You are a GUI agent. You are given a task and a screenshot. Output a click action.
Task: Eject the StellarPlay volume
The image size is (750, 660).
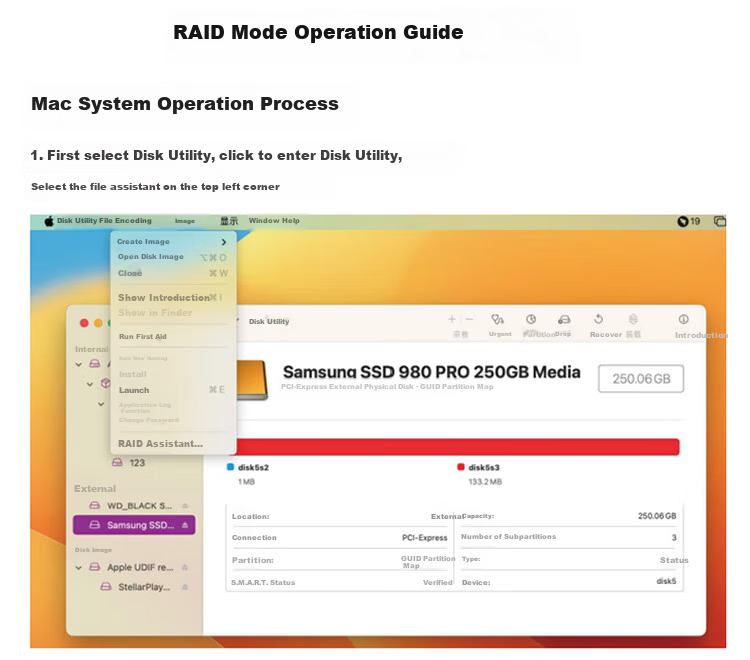(x=185, y=587)
